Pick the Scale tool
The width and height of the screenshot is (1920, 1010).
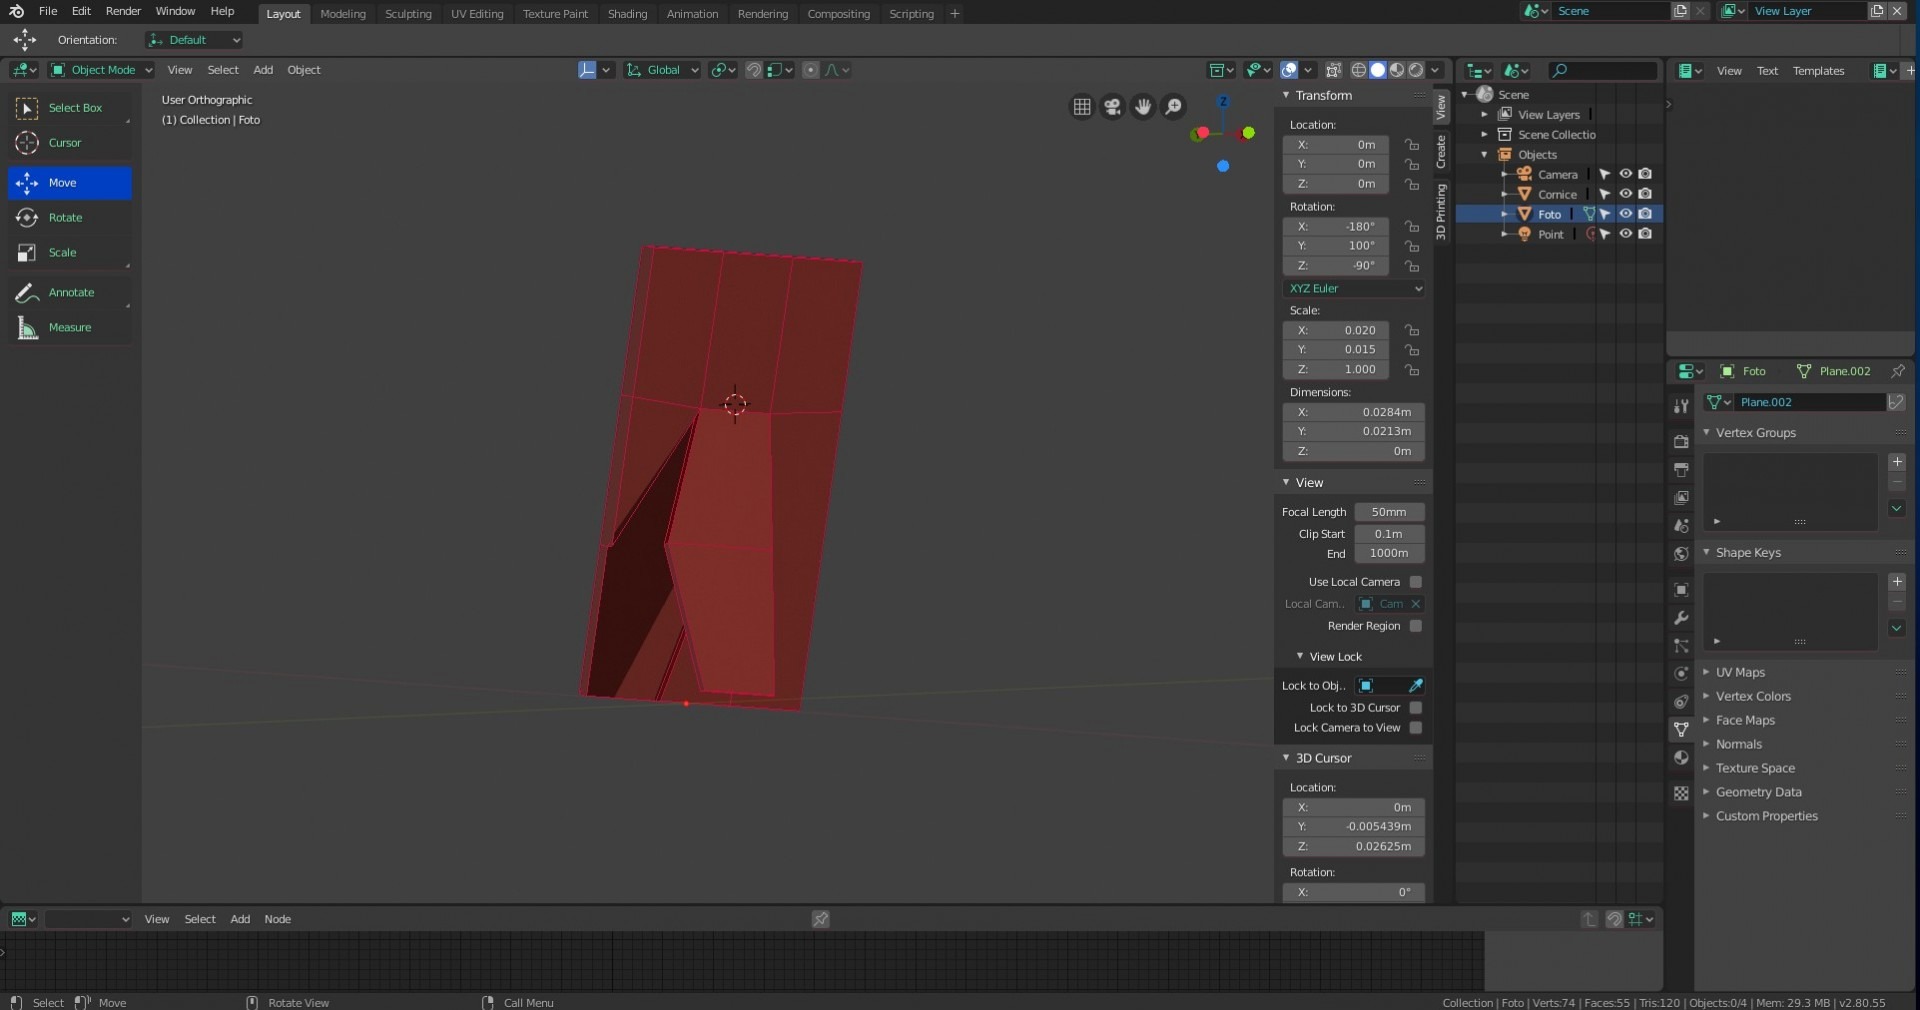[x=70, y=253]
